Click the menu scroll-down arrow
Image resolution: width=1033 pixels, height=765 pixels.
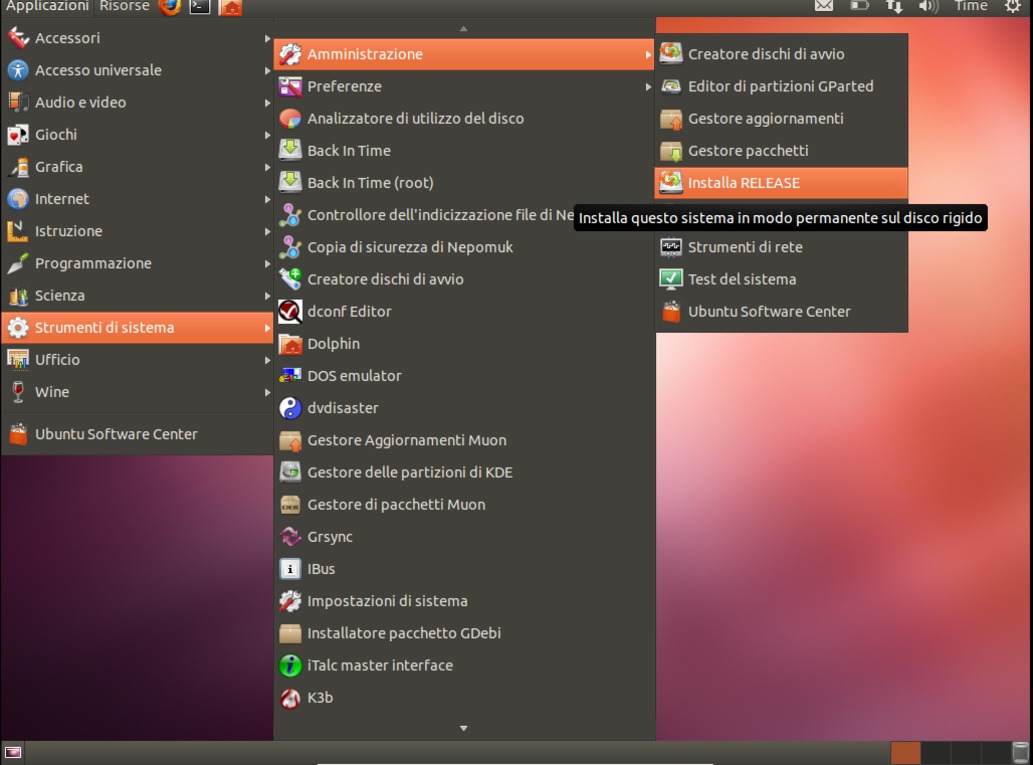pyautogui.click(x=464, y=728)
